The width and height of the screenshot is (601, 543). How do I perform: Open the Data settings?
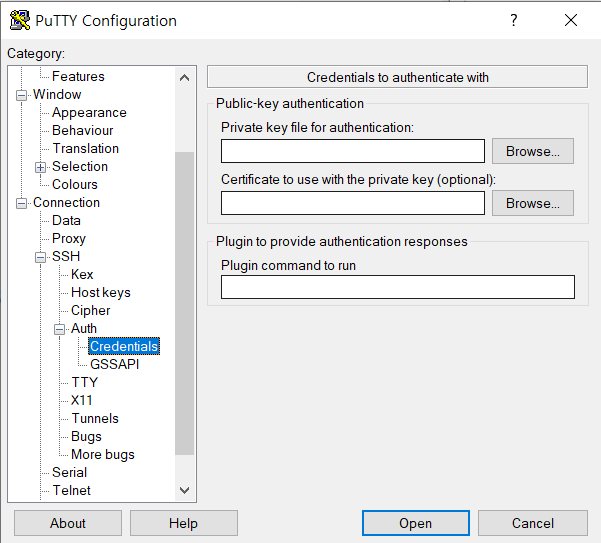(66, 220)
